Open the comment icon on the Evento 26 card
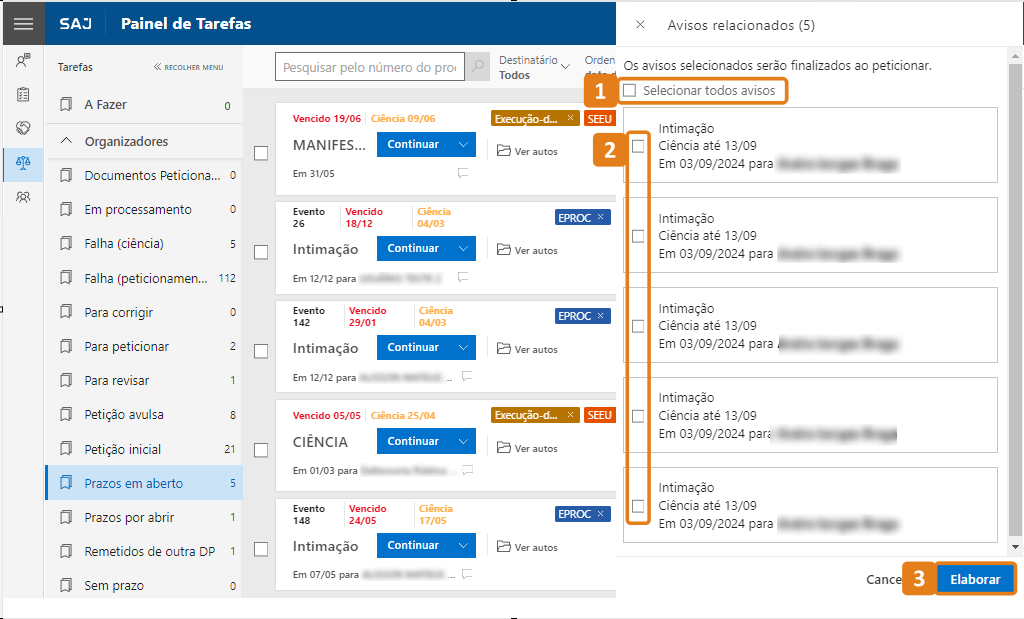 point(463,278)
